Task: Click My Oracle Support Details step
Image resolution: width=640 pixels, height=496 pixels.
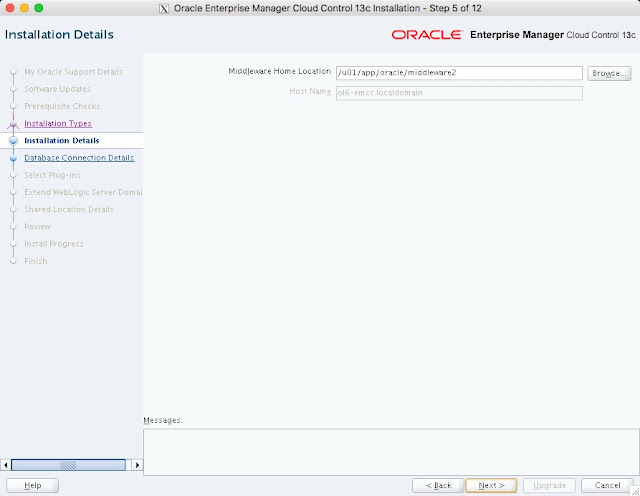Action: tap(73, 72)
